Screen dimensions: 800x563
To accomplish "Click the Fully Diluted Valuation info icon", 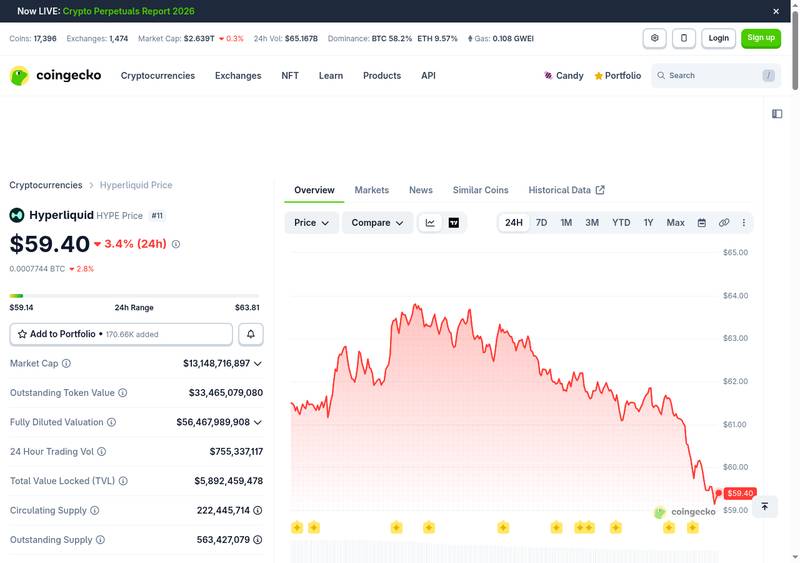I will (x=111, y=422).
